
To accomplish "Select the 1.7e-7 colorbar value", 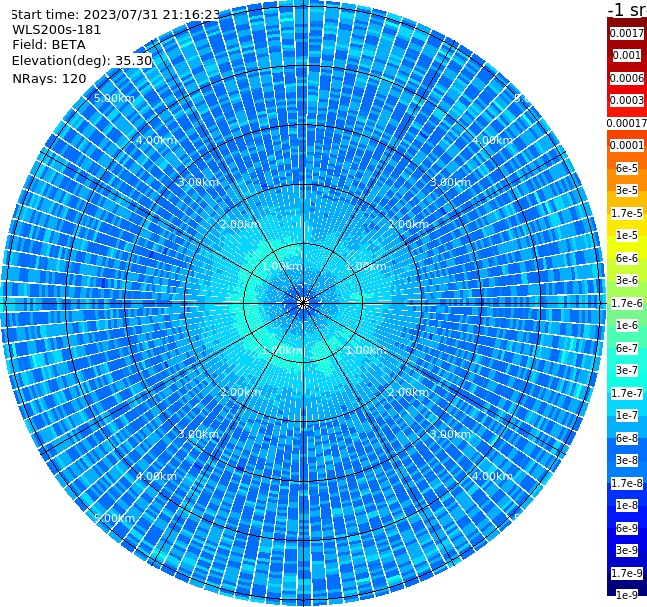I will [627, 393].
